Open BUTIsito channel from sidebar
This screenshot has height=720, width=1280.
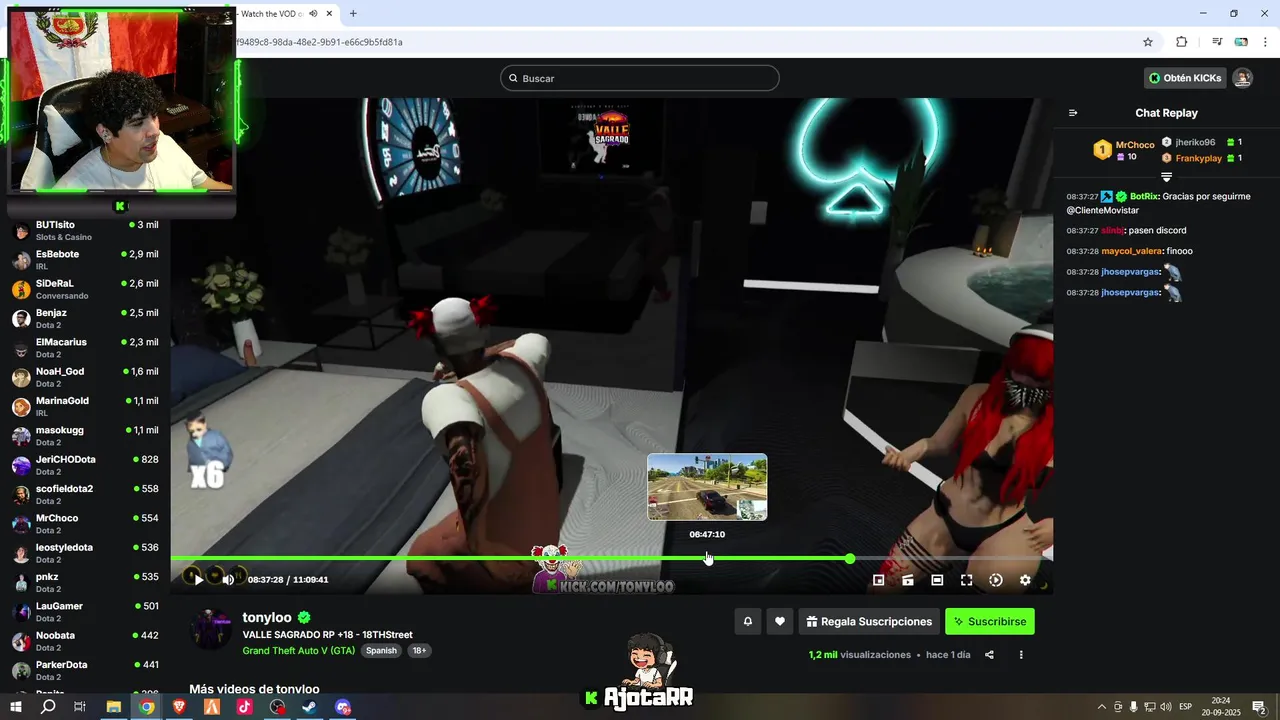coord(85,231)
